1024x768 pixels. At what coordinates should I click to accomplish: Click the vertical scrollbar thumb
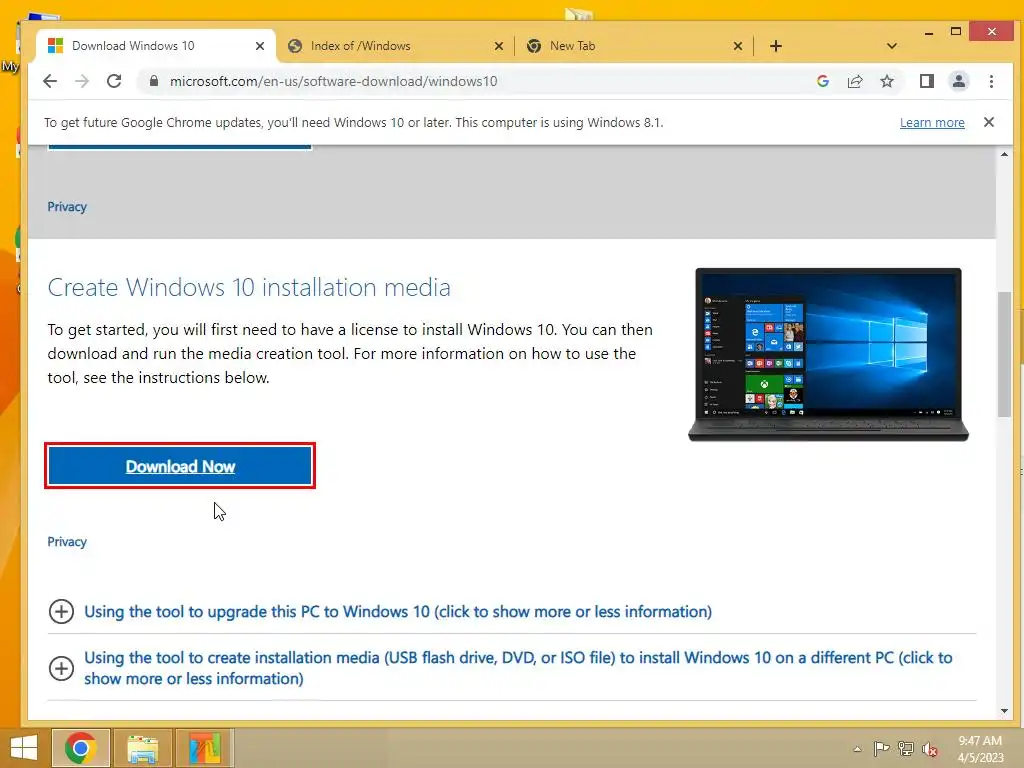tap(1004, 355)
